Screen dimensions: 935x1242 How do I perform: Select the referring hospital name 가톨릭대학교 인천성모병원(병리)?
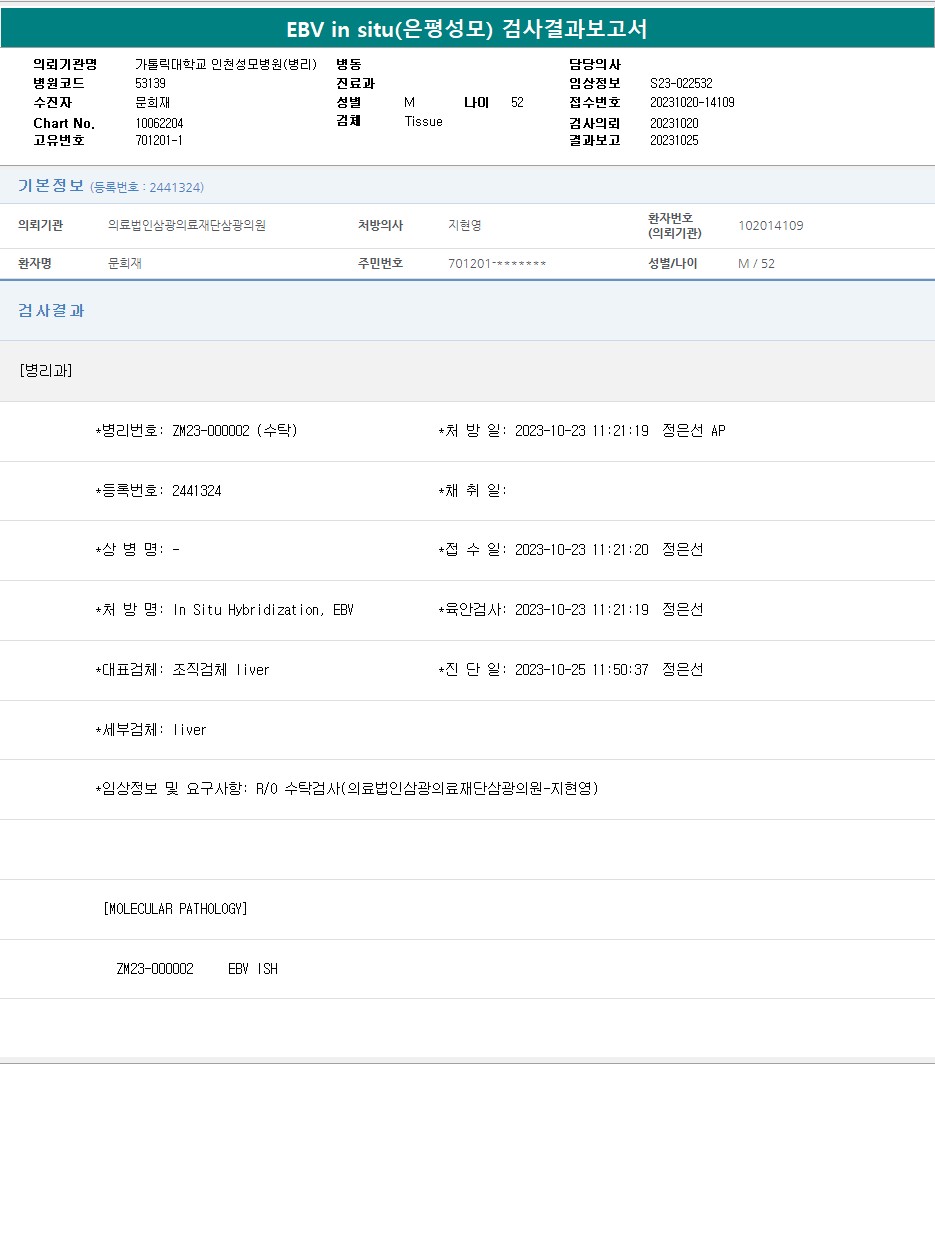[x=225, y=65]
